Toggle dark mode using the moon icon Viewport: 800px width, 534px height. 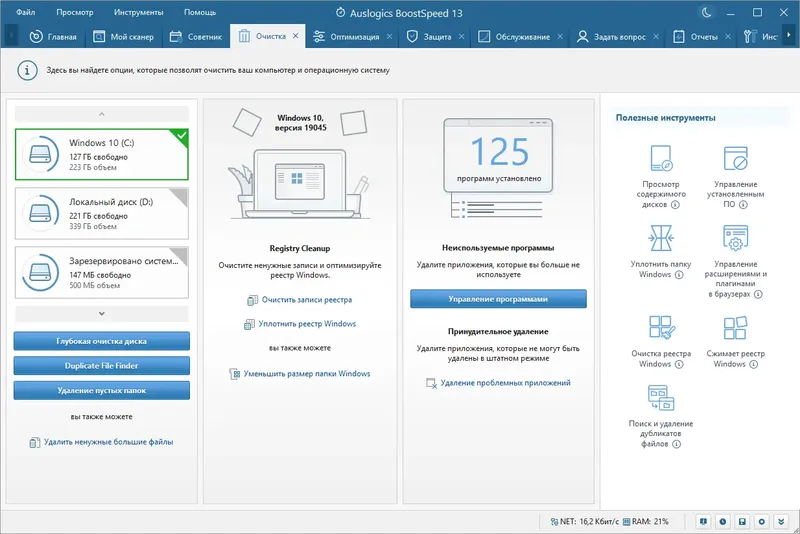coord(707,13)
